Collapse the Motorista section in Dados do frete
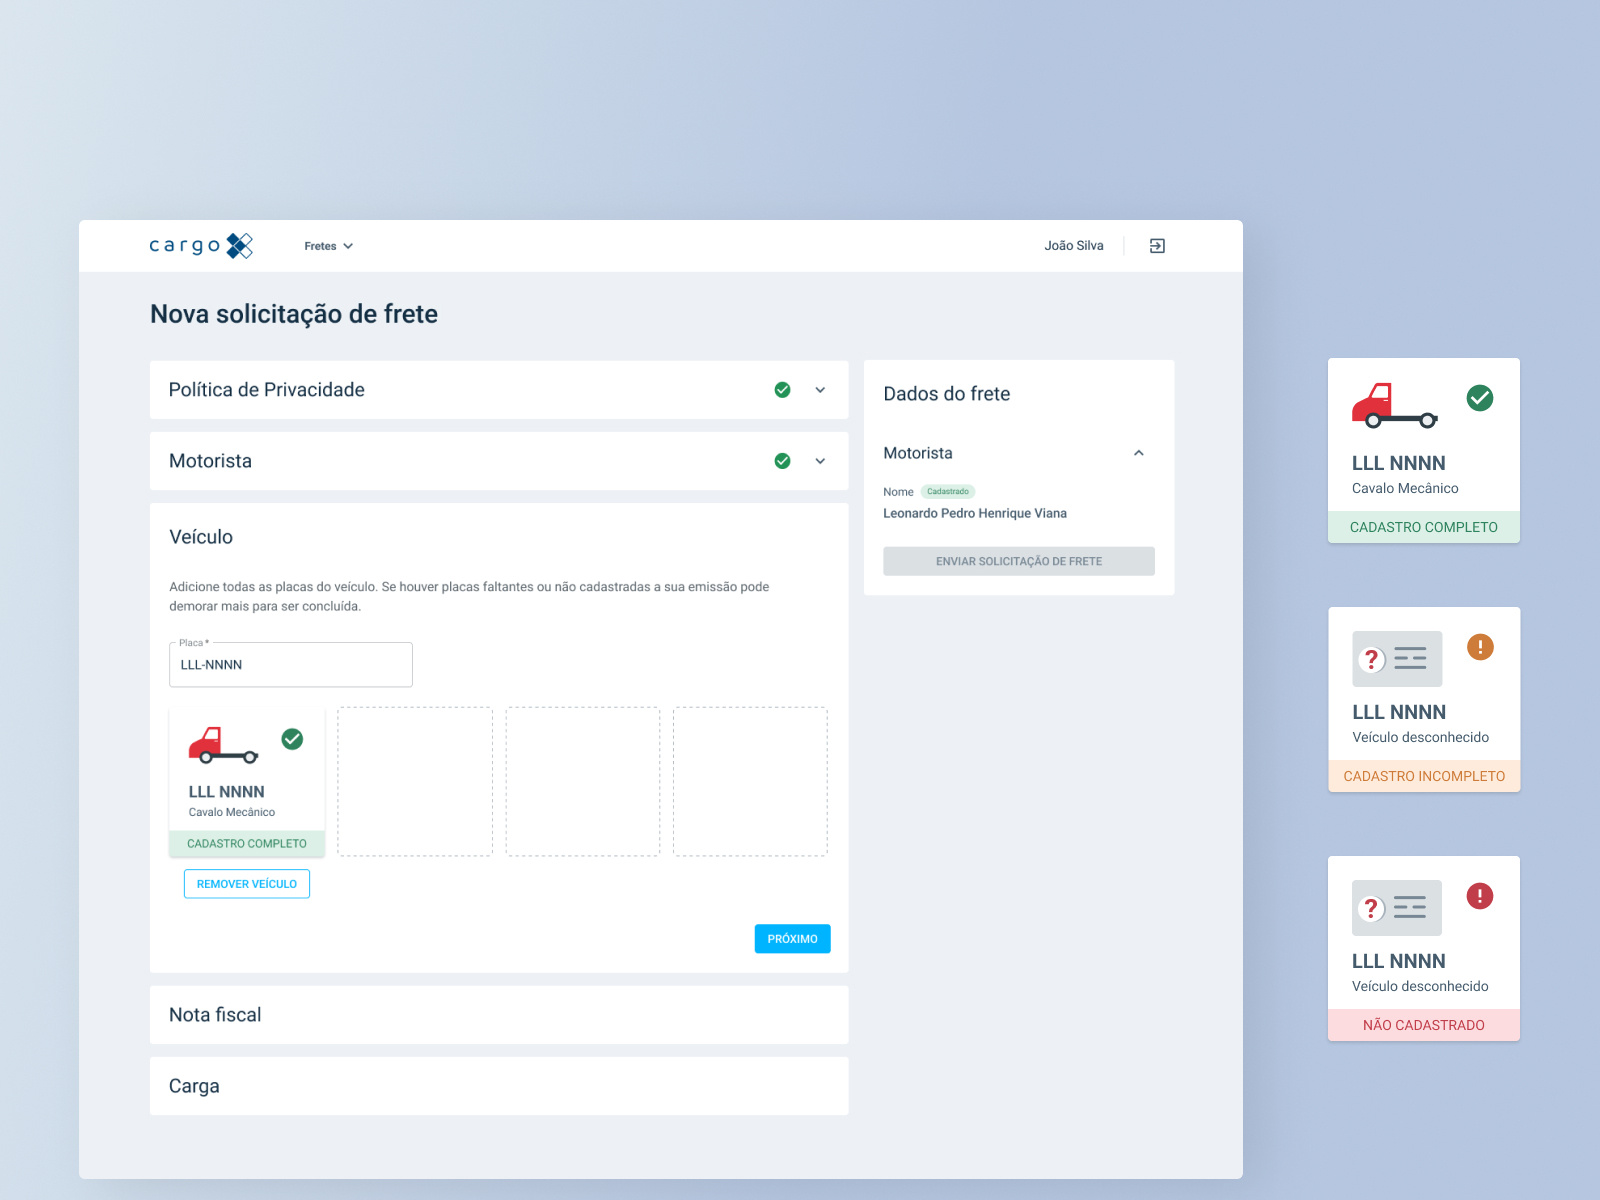The height and width of the screenshot is (1200, 1600). (x=1139, y=453)
